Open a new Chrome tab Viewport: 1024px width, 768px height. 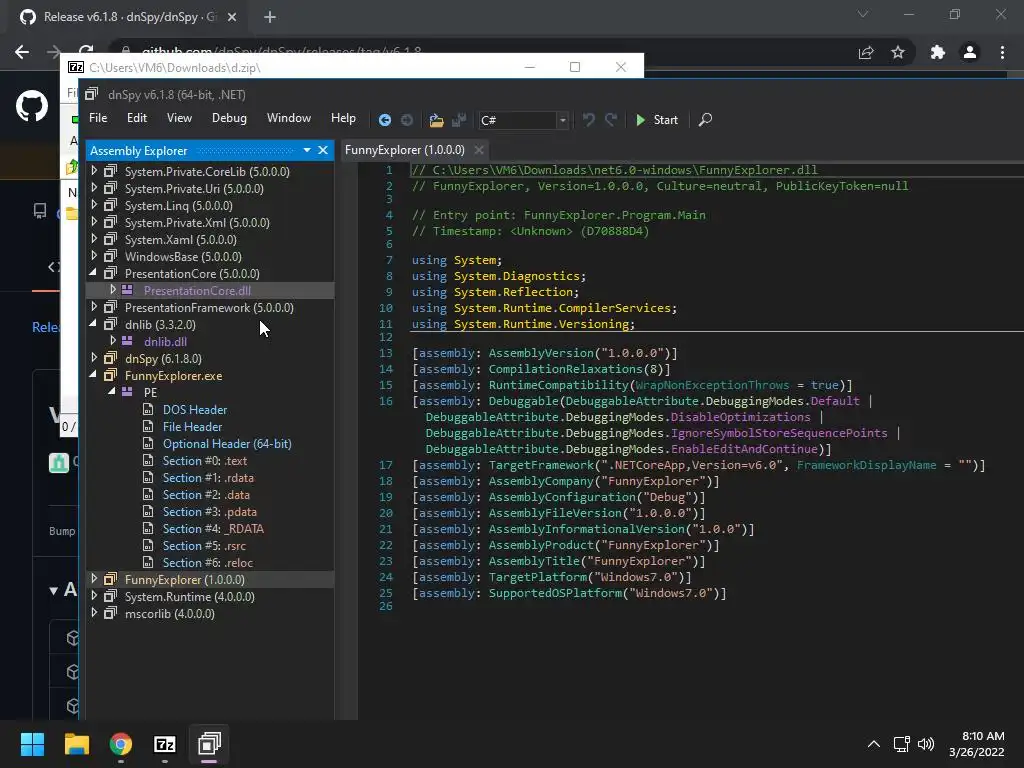tap(270, 17)
